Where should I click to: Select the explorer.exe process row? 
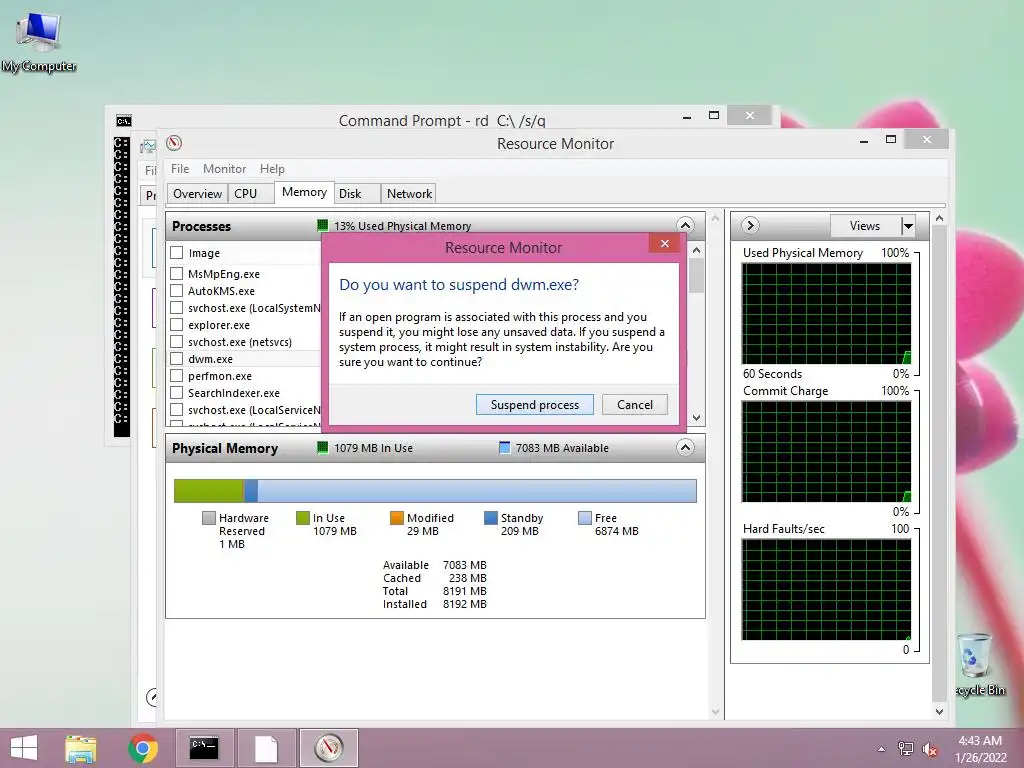[x=245, y=325]
